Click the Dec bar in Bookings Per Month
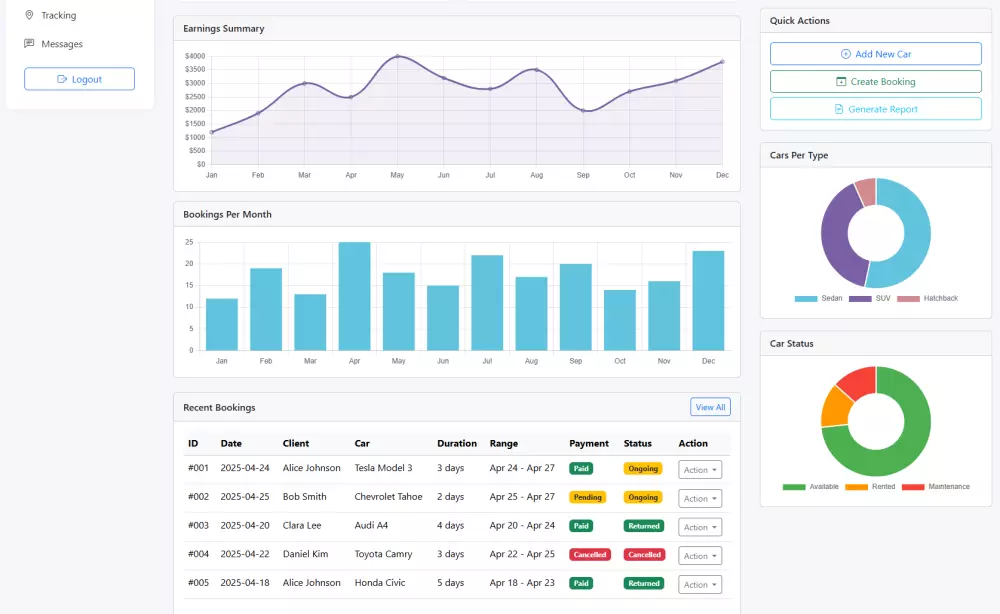Screen dimensions: 1000x614 tap(709, 300)
